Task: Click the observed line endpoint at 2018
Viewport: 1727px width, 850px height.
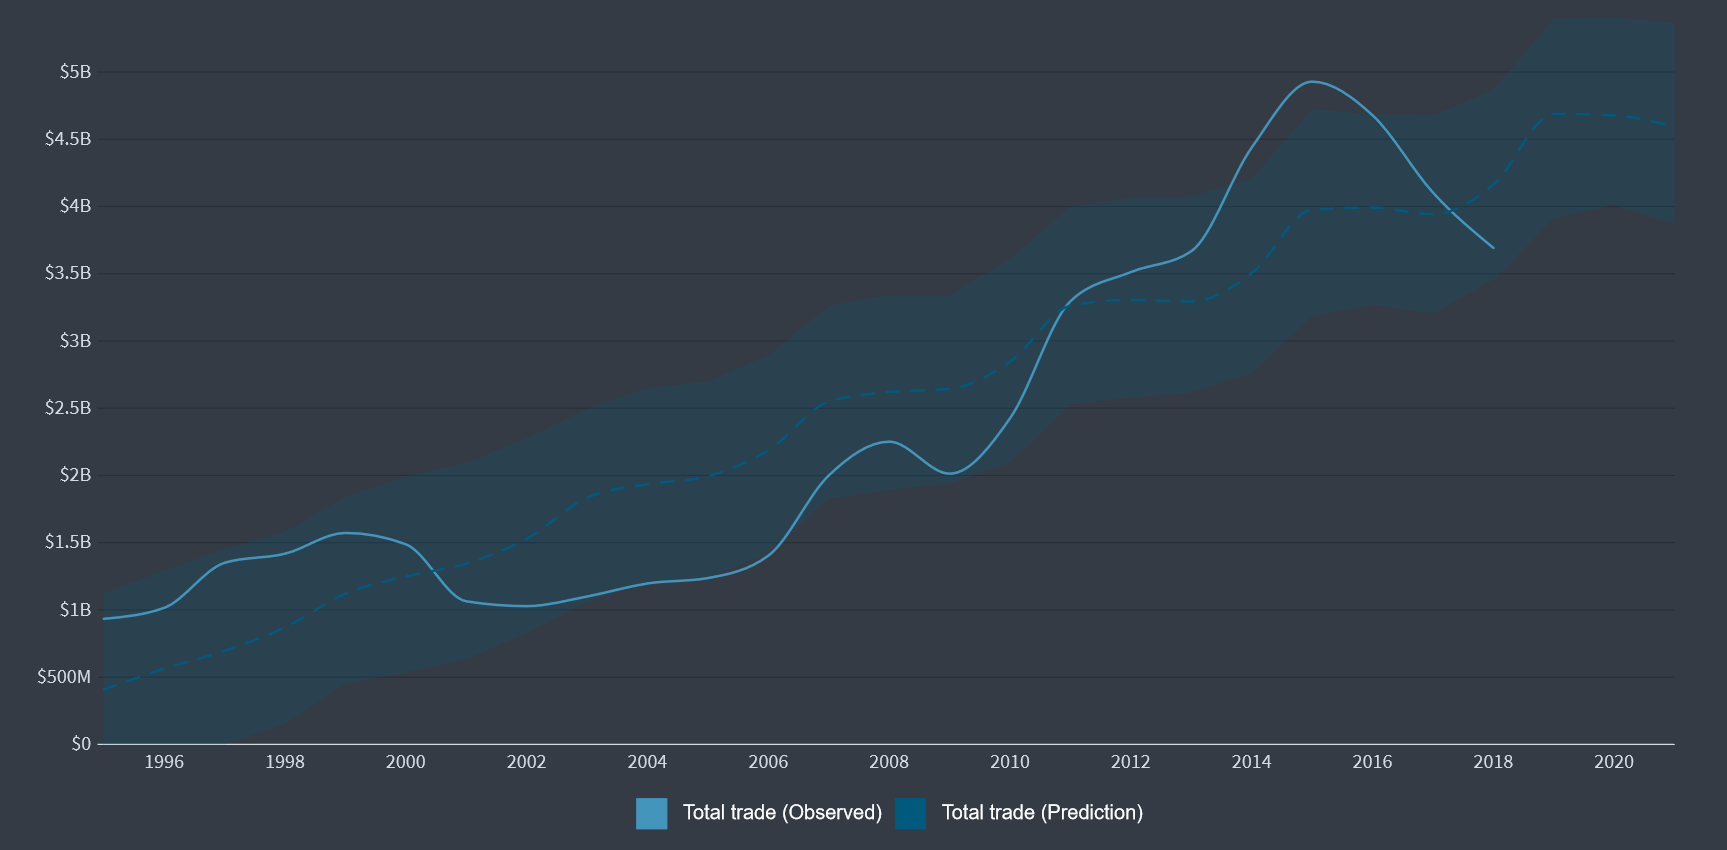Action: click(1493, 248)
